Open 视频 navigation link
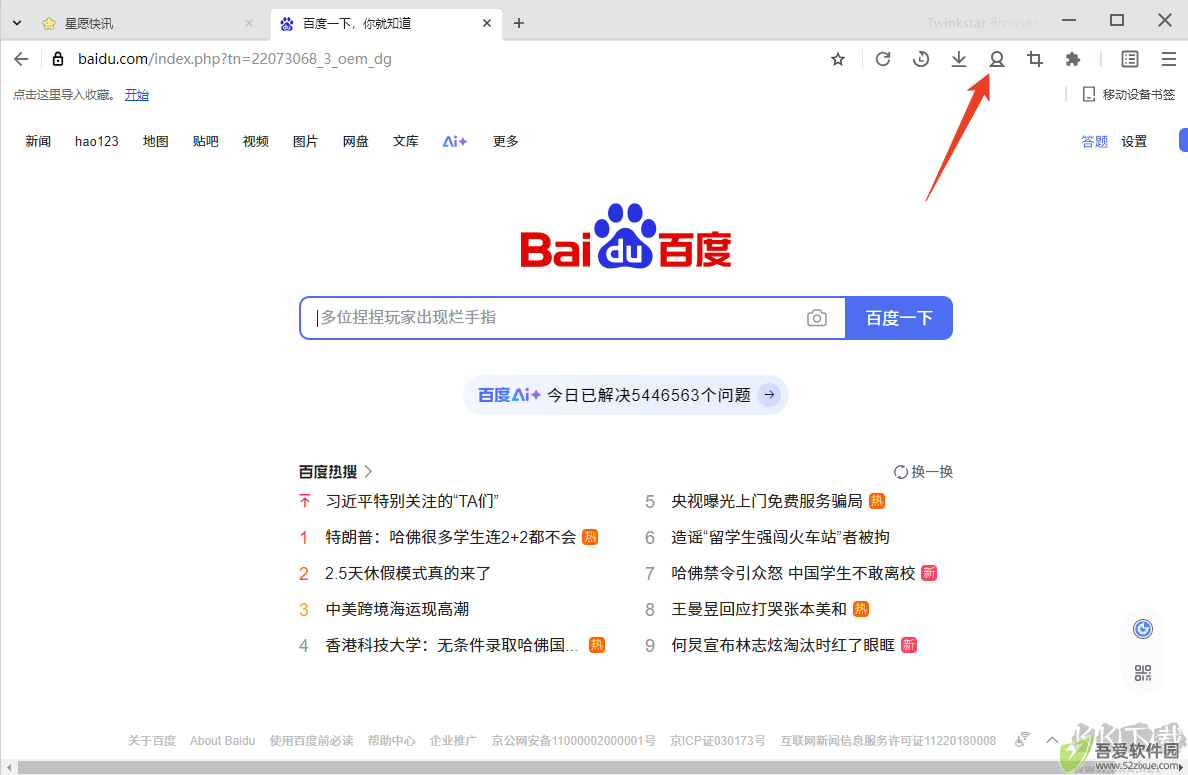 tap(255, 141)
